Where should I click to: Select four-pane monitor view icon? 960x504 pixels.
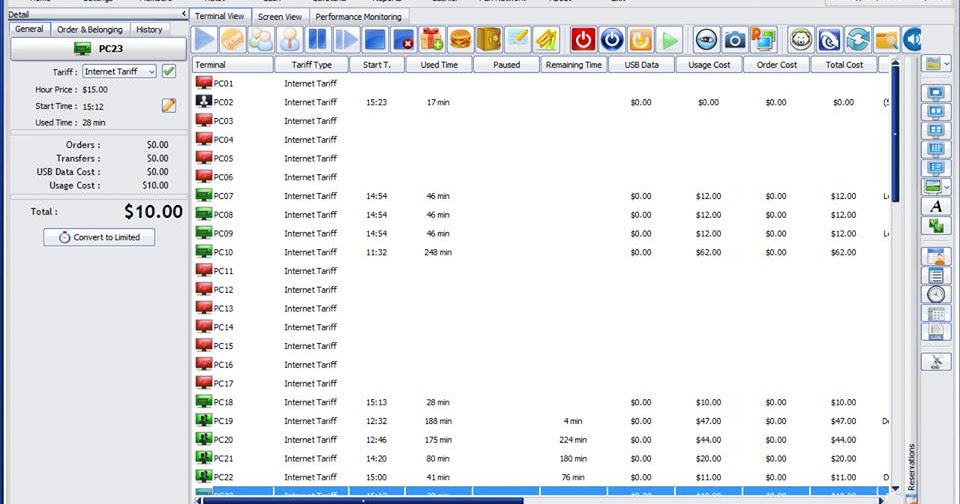click(936, 130)
